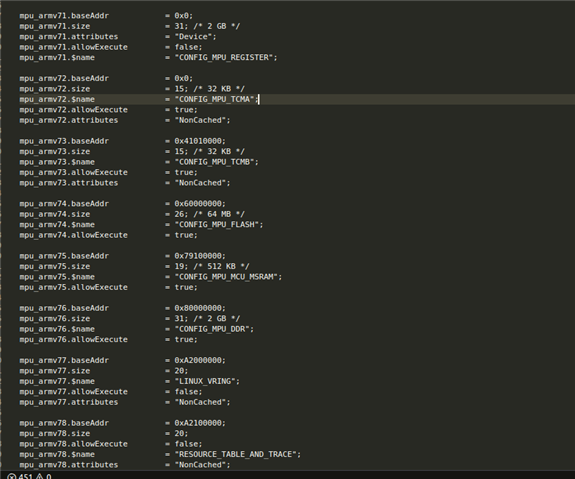The image size is (575, 479).
Task: Click "NonCached" value of mpu_armv78.attributes
Action: [202, 465]
